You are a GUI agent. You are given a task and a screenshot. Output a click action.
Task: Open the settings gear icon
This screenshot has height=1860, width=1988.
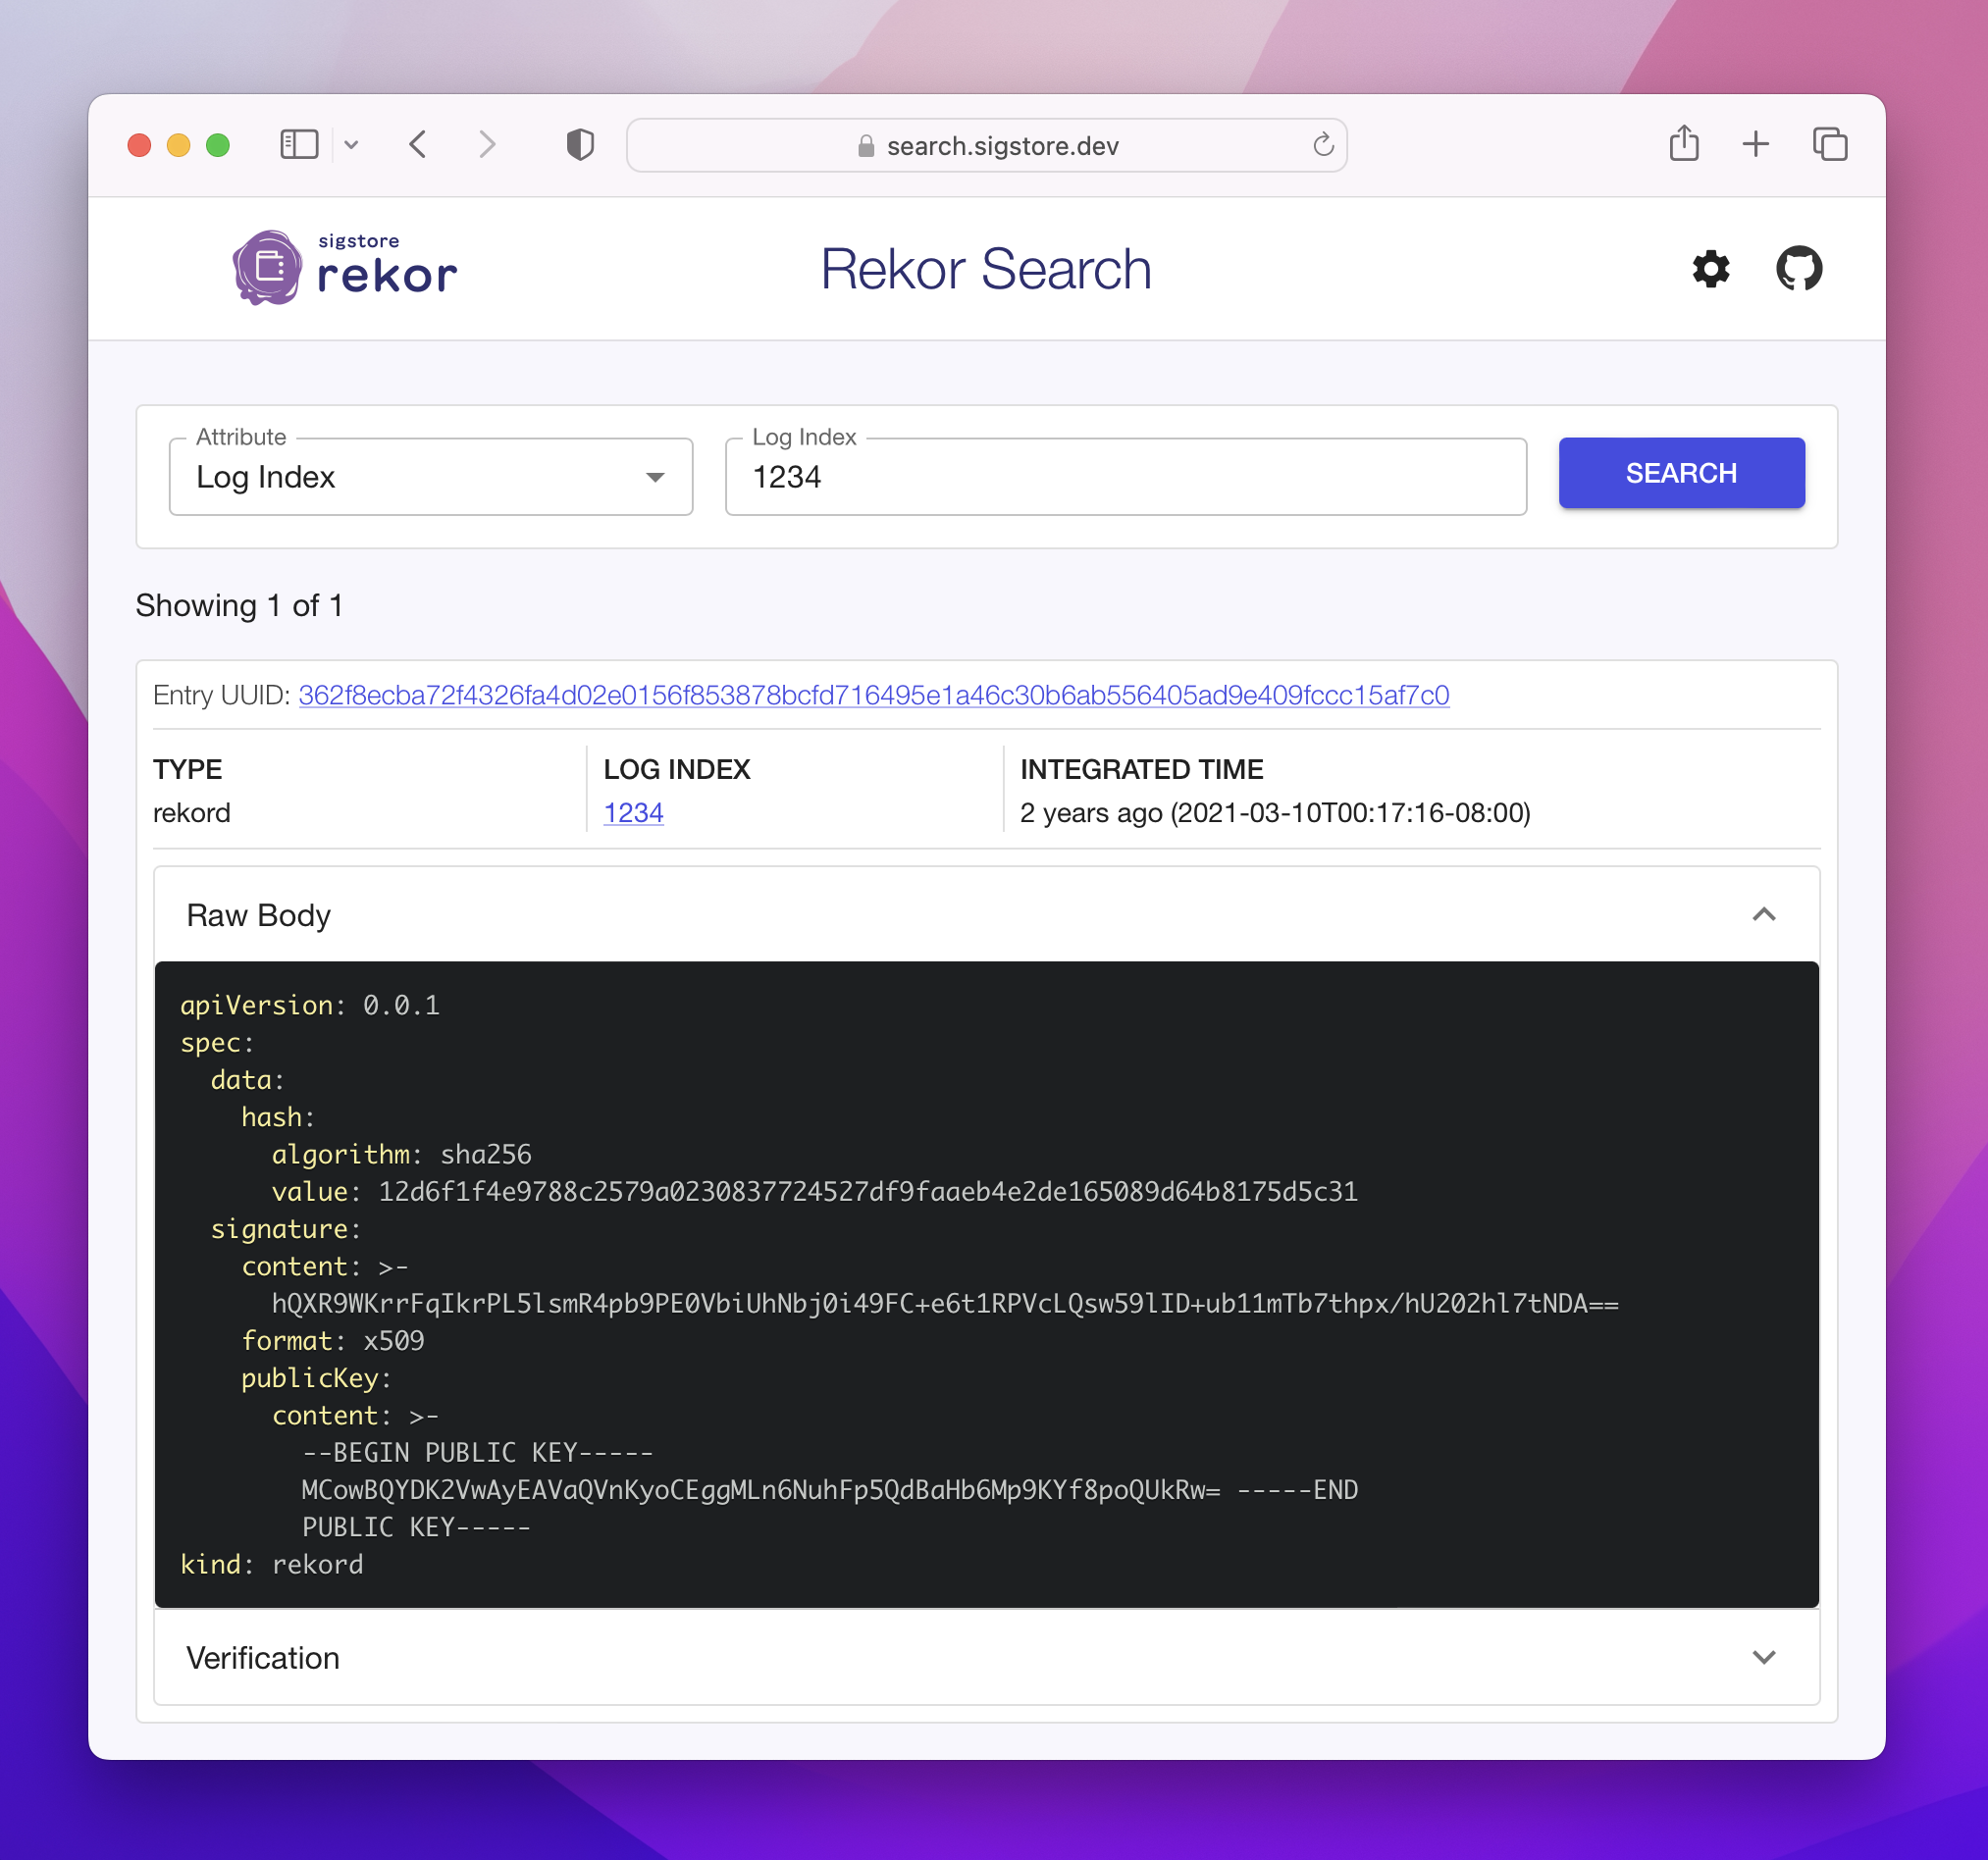tap(1710, 269)
